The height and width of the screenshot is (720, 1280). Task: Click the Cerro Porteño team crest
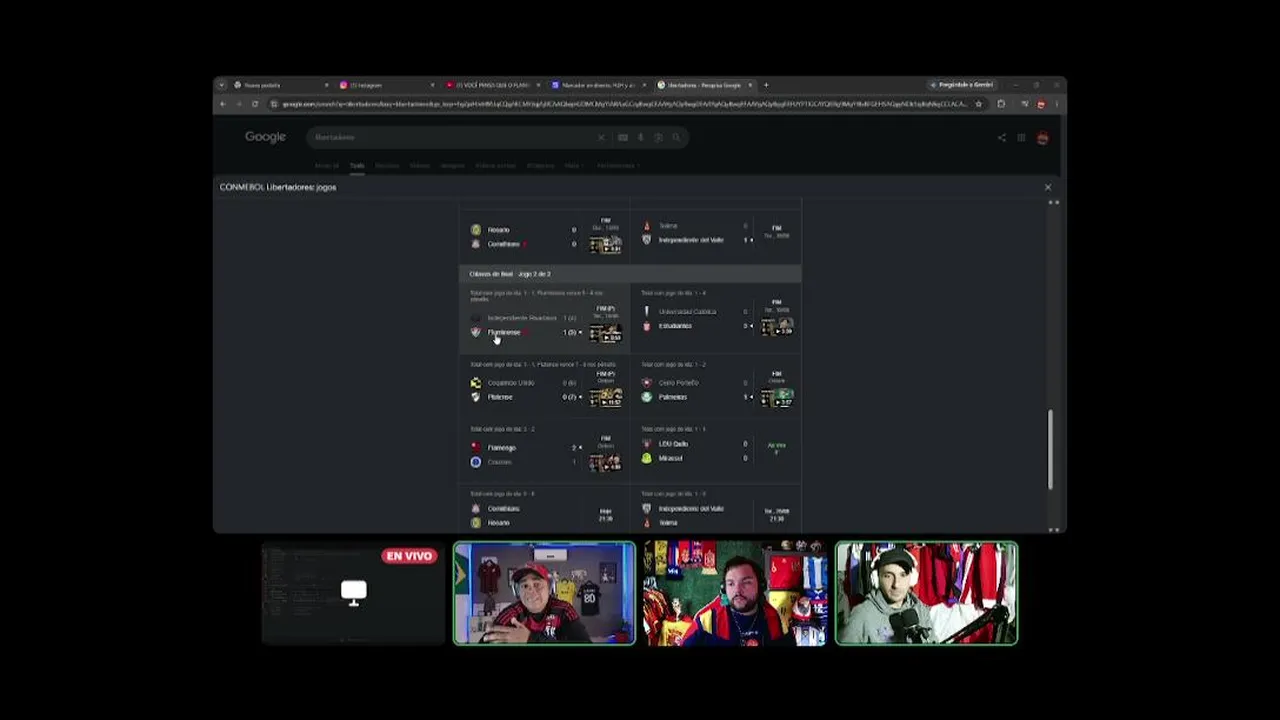pyautogui.click(x=646, y=383)
